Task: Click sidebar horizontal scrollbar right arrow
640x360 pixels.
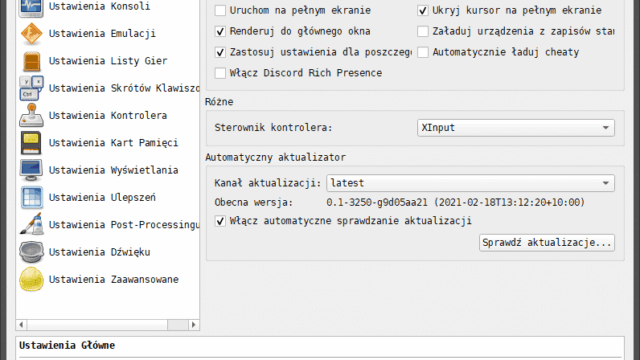Action: pyautogui.click(x=193, y=325)
